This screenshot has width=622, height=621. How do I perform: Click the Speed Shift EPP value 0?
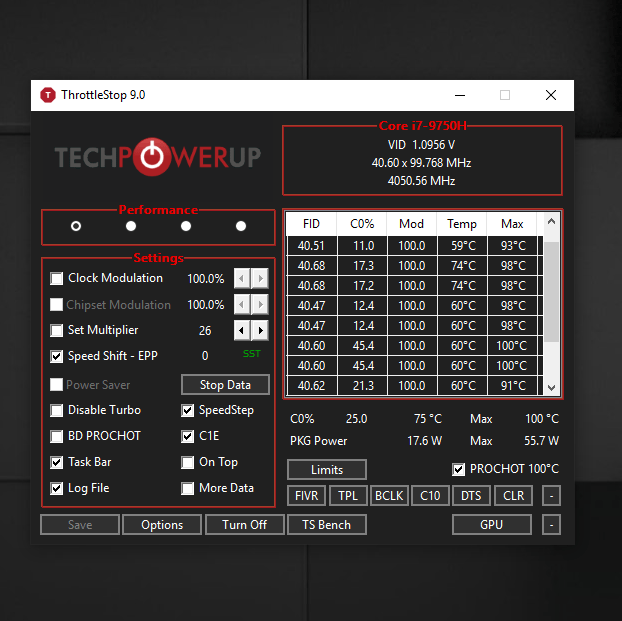pos(205,356)
